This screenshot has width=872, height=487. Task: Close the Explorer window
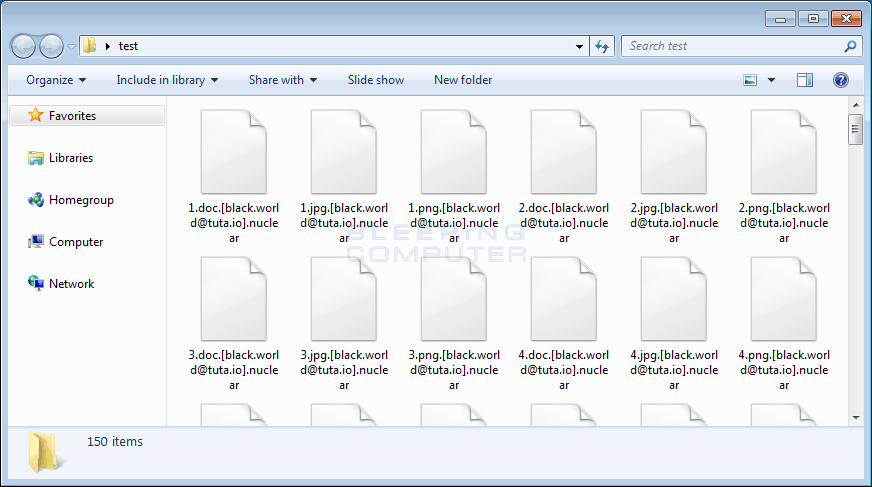[x=846, y=19]
